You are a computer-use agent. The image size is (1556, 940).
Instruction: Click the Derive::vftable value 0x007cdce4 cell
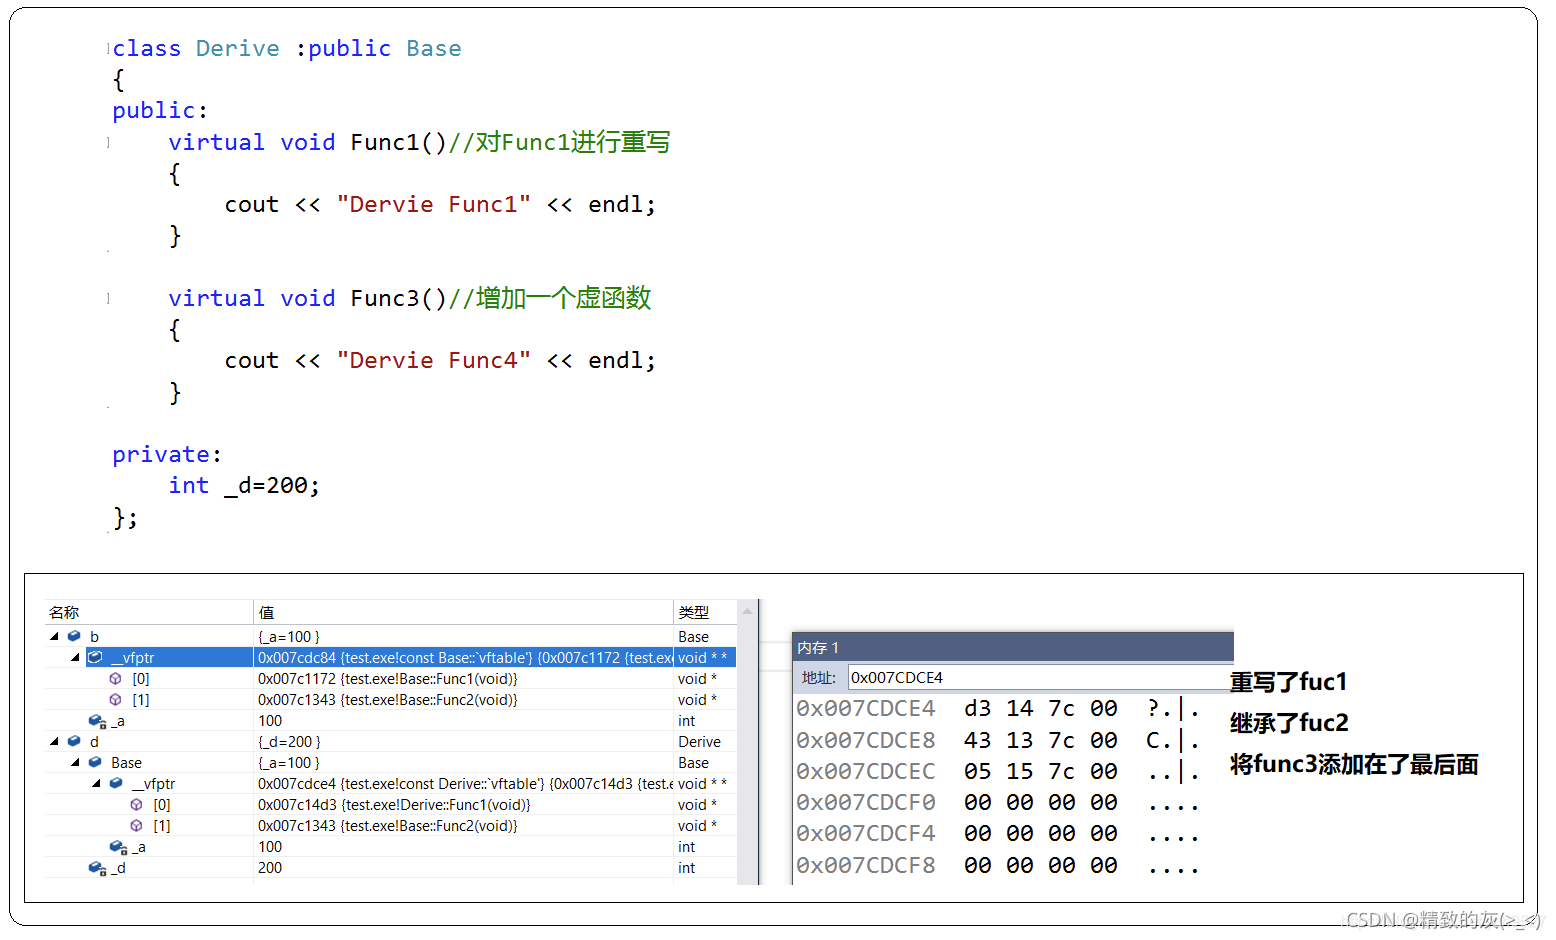(x=465, y=783)
